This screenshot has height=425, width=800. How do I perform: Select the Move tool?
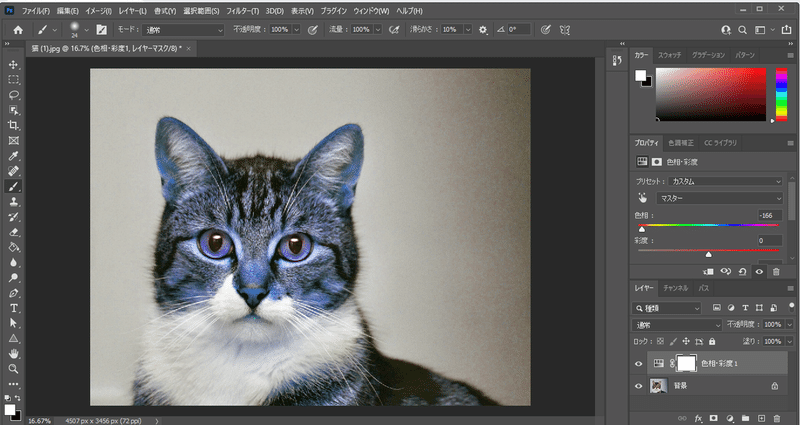tap(14, 64)
